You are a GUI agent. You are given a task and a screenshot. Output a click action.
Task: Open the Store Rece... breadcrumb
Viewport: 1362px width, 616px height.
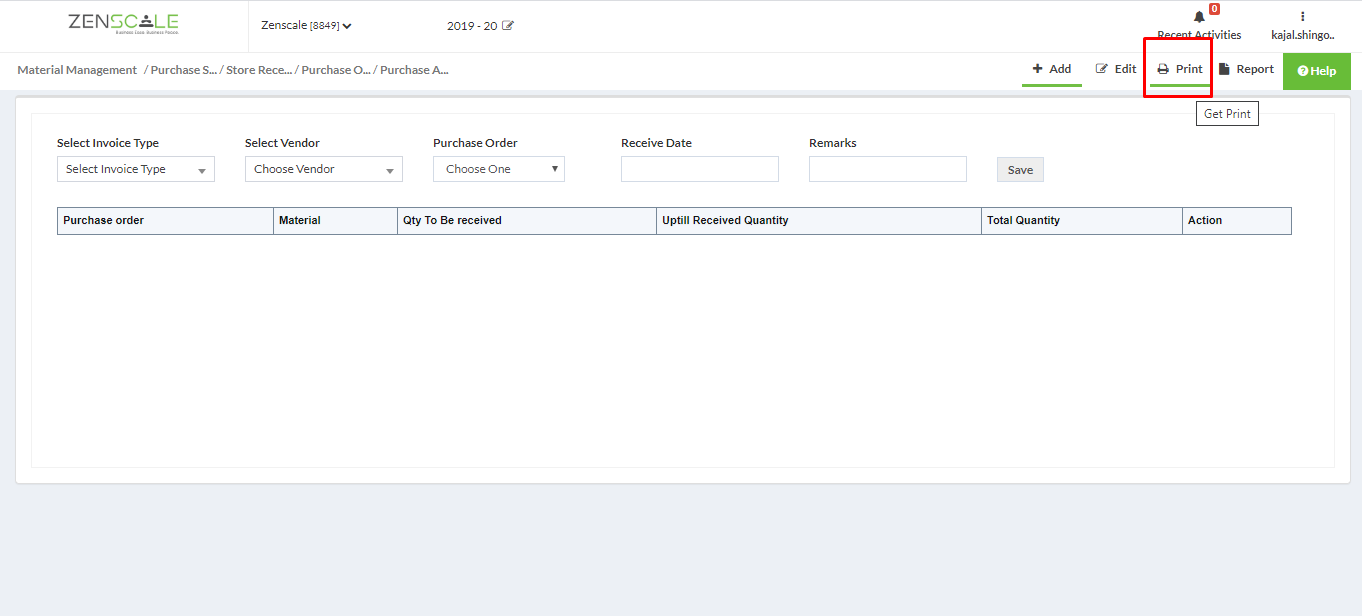(x=259, y=70)
